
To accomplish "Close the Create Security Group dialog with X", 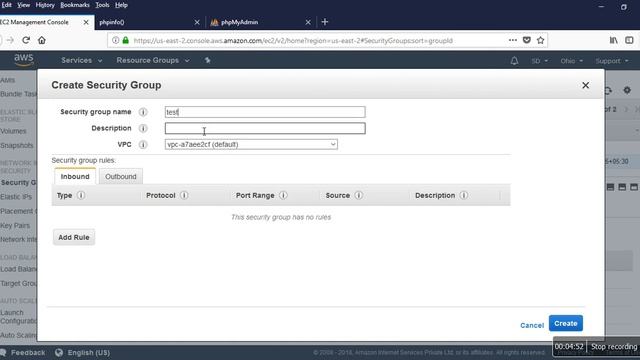I will (585, 85).
